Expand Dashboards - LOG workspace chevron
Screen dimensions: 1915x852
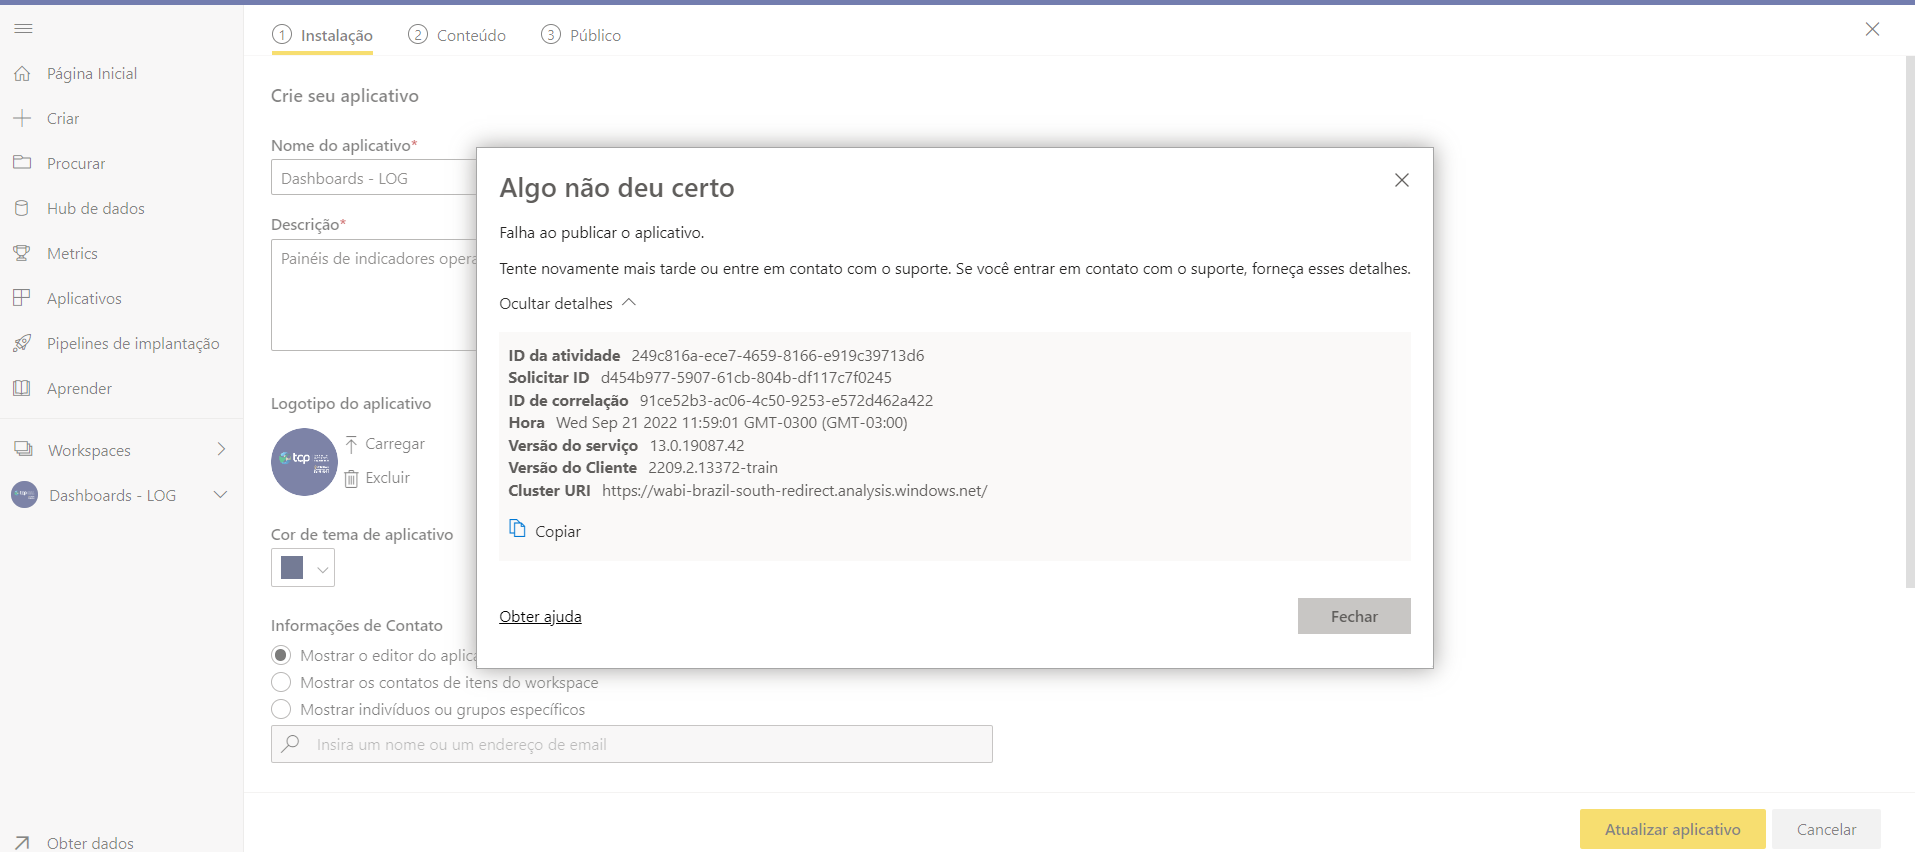click(x=221, y=494)
